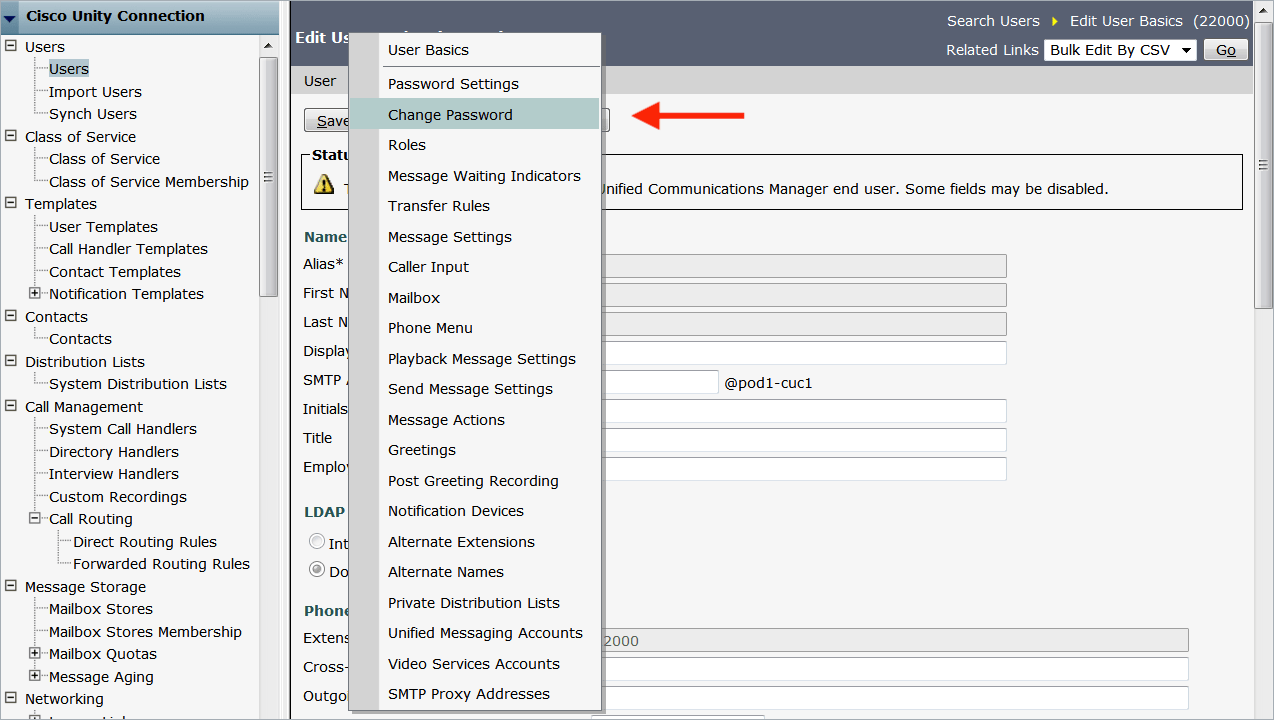This screenshot has height=720, width=1274.
Task: Navigate to Mailbox Stores Membership
Action: click(145, 631)
